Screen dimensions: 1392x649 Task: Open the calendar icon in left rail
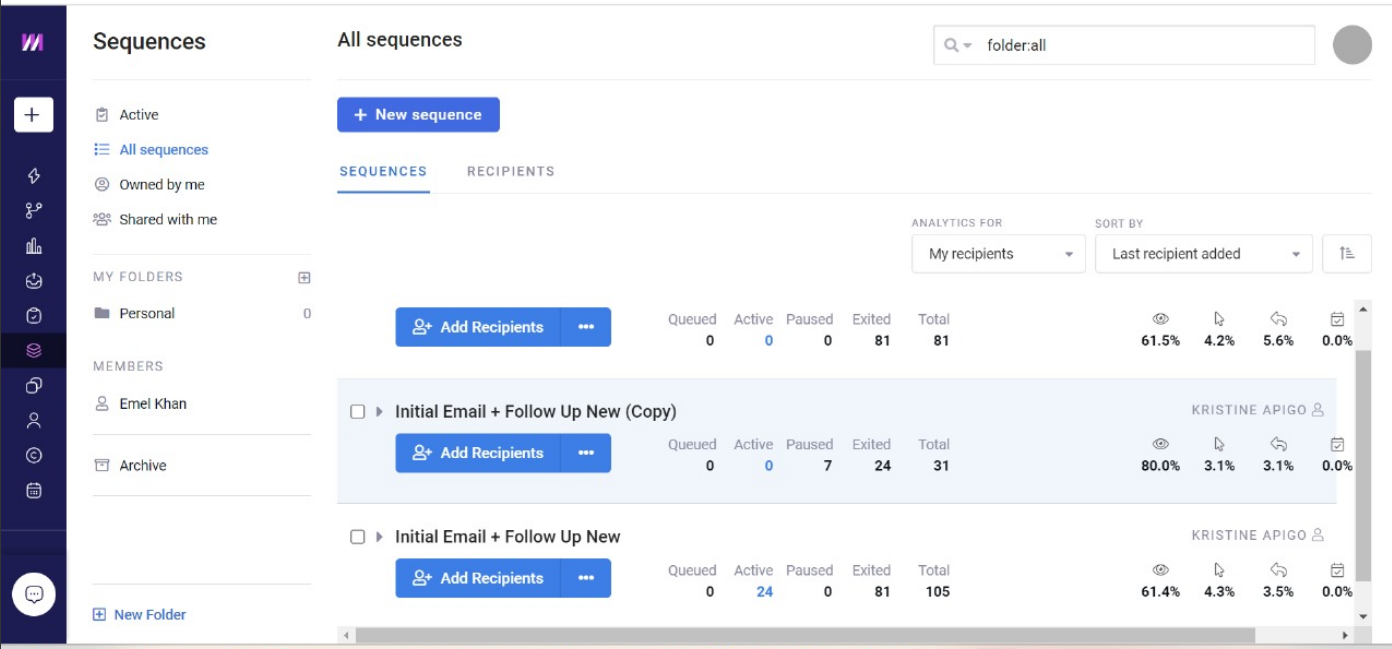coord(34,490)
